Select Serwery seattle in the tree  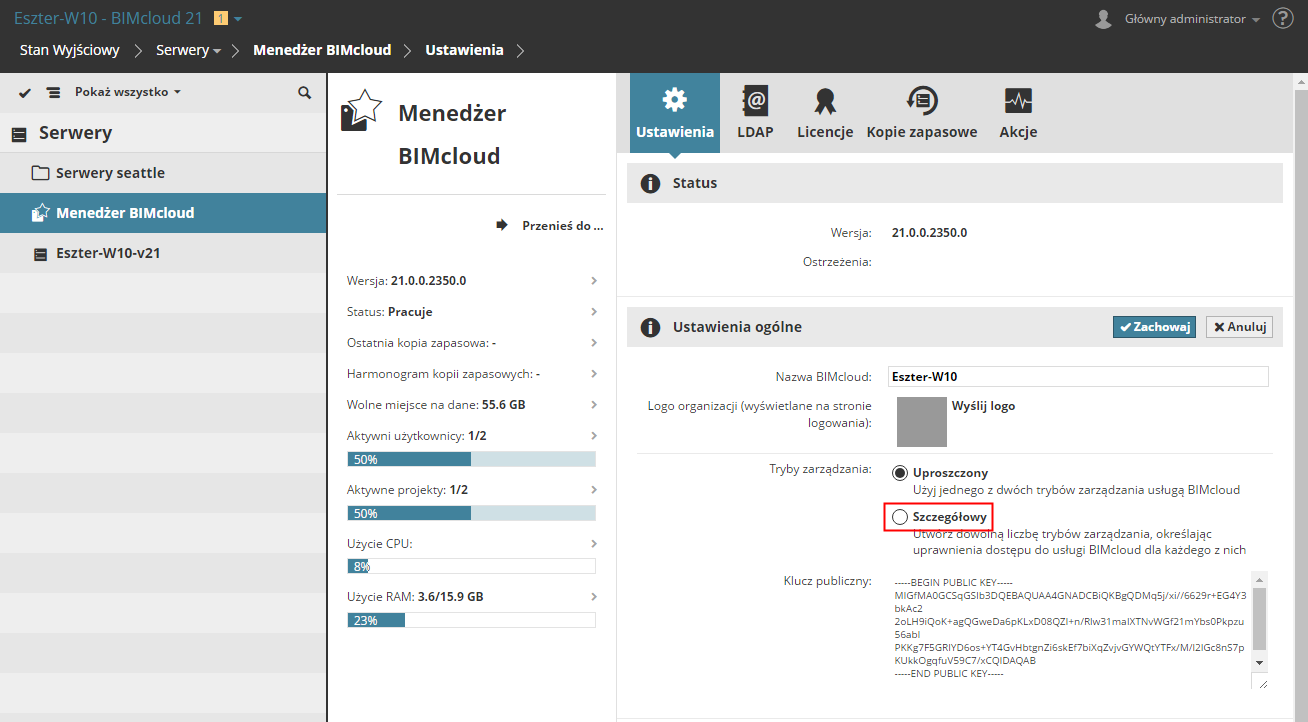(x=163, y=173)
